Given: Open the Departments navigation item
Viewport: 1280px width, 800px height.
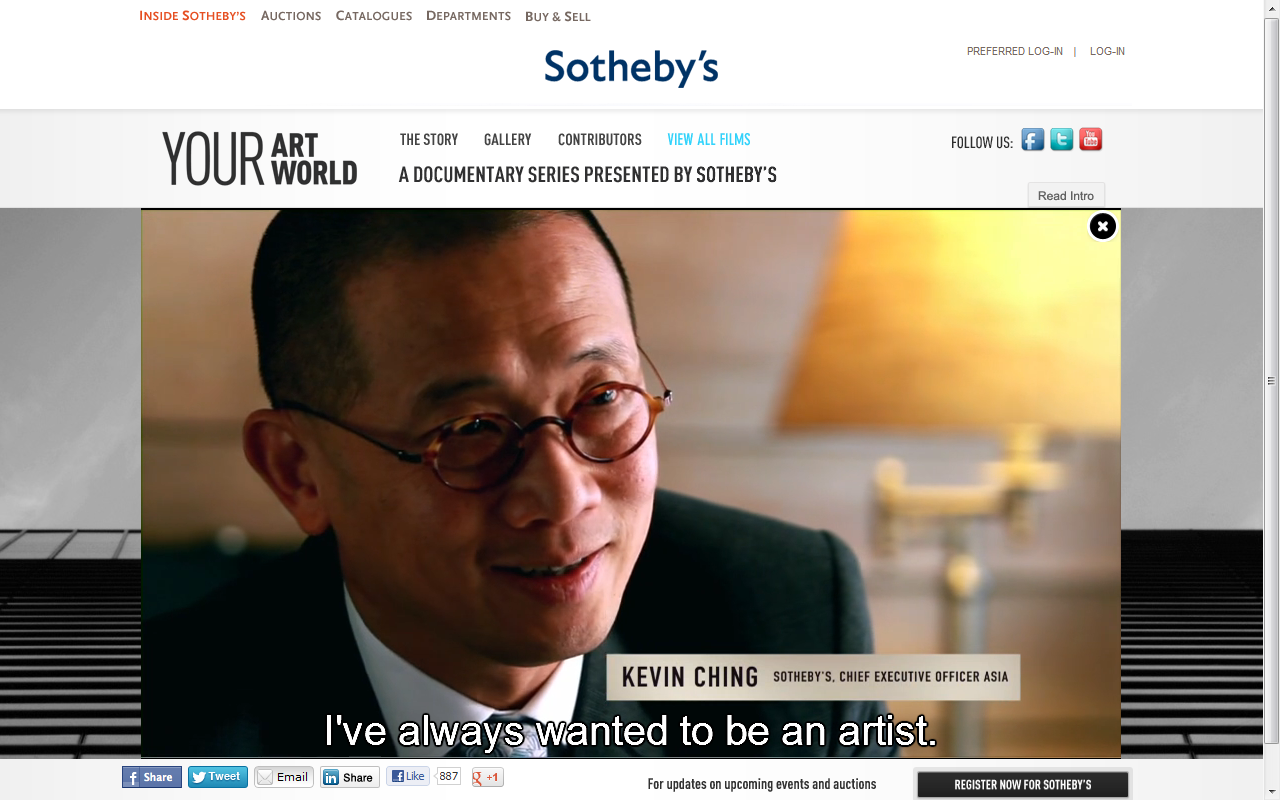Looking at the screenshot, I should pyautogui.click(x=468, y=16).
